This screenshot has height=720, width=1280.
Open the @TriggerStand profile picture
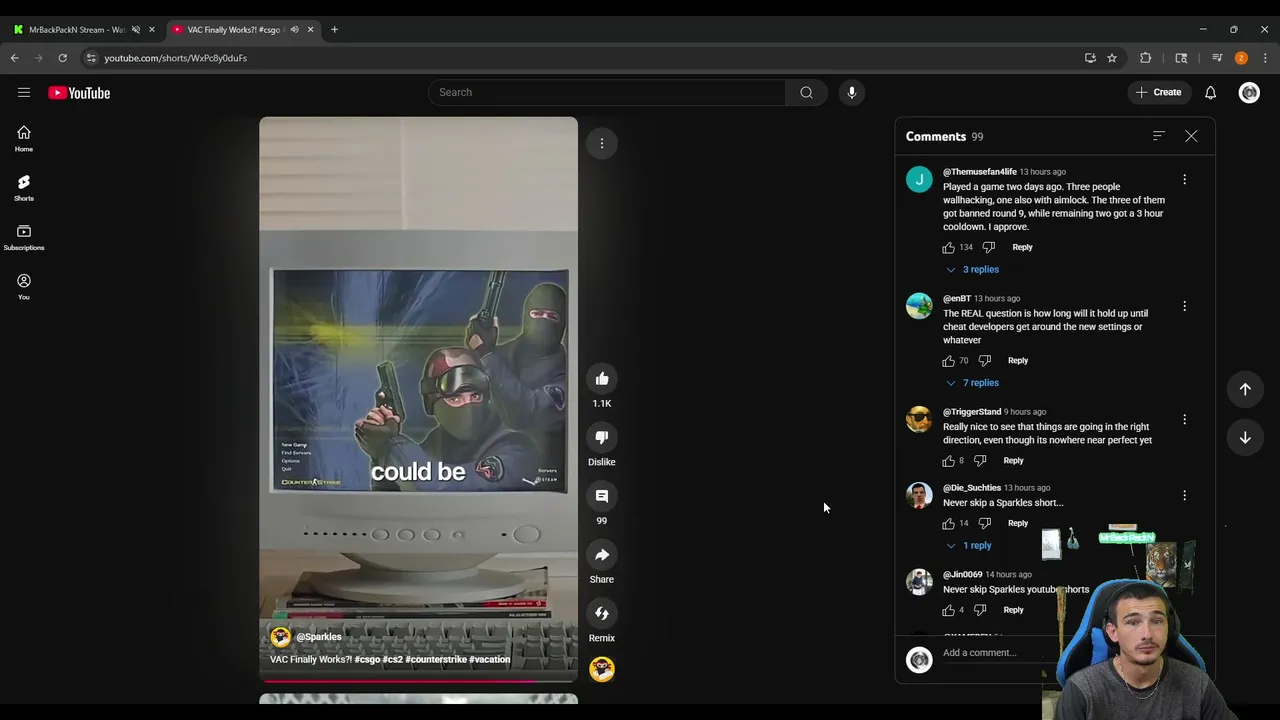(x=919, y=419)
